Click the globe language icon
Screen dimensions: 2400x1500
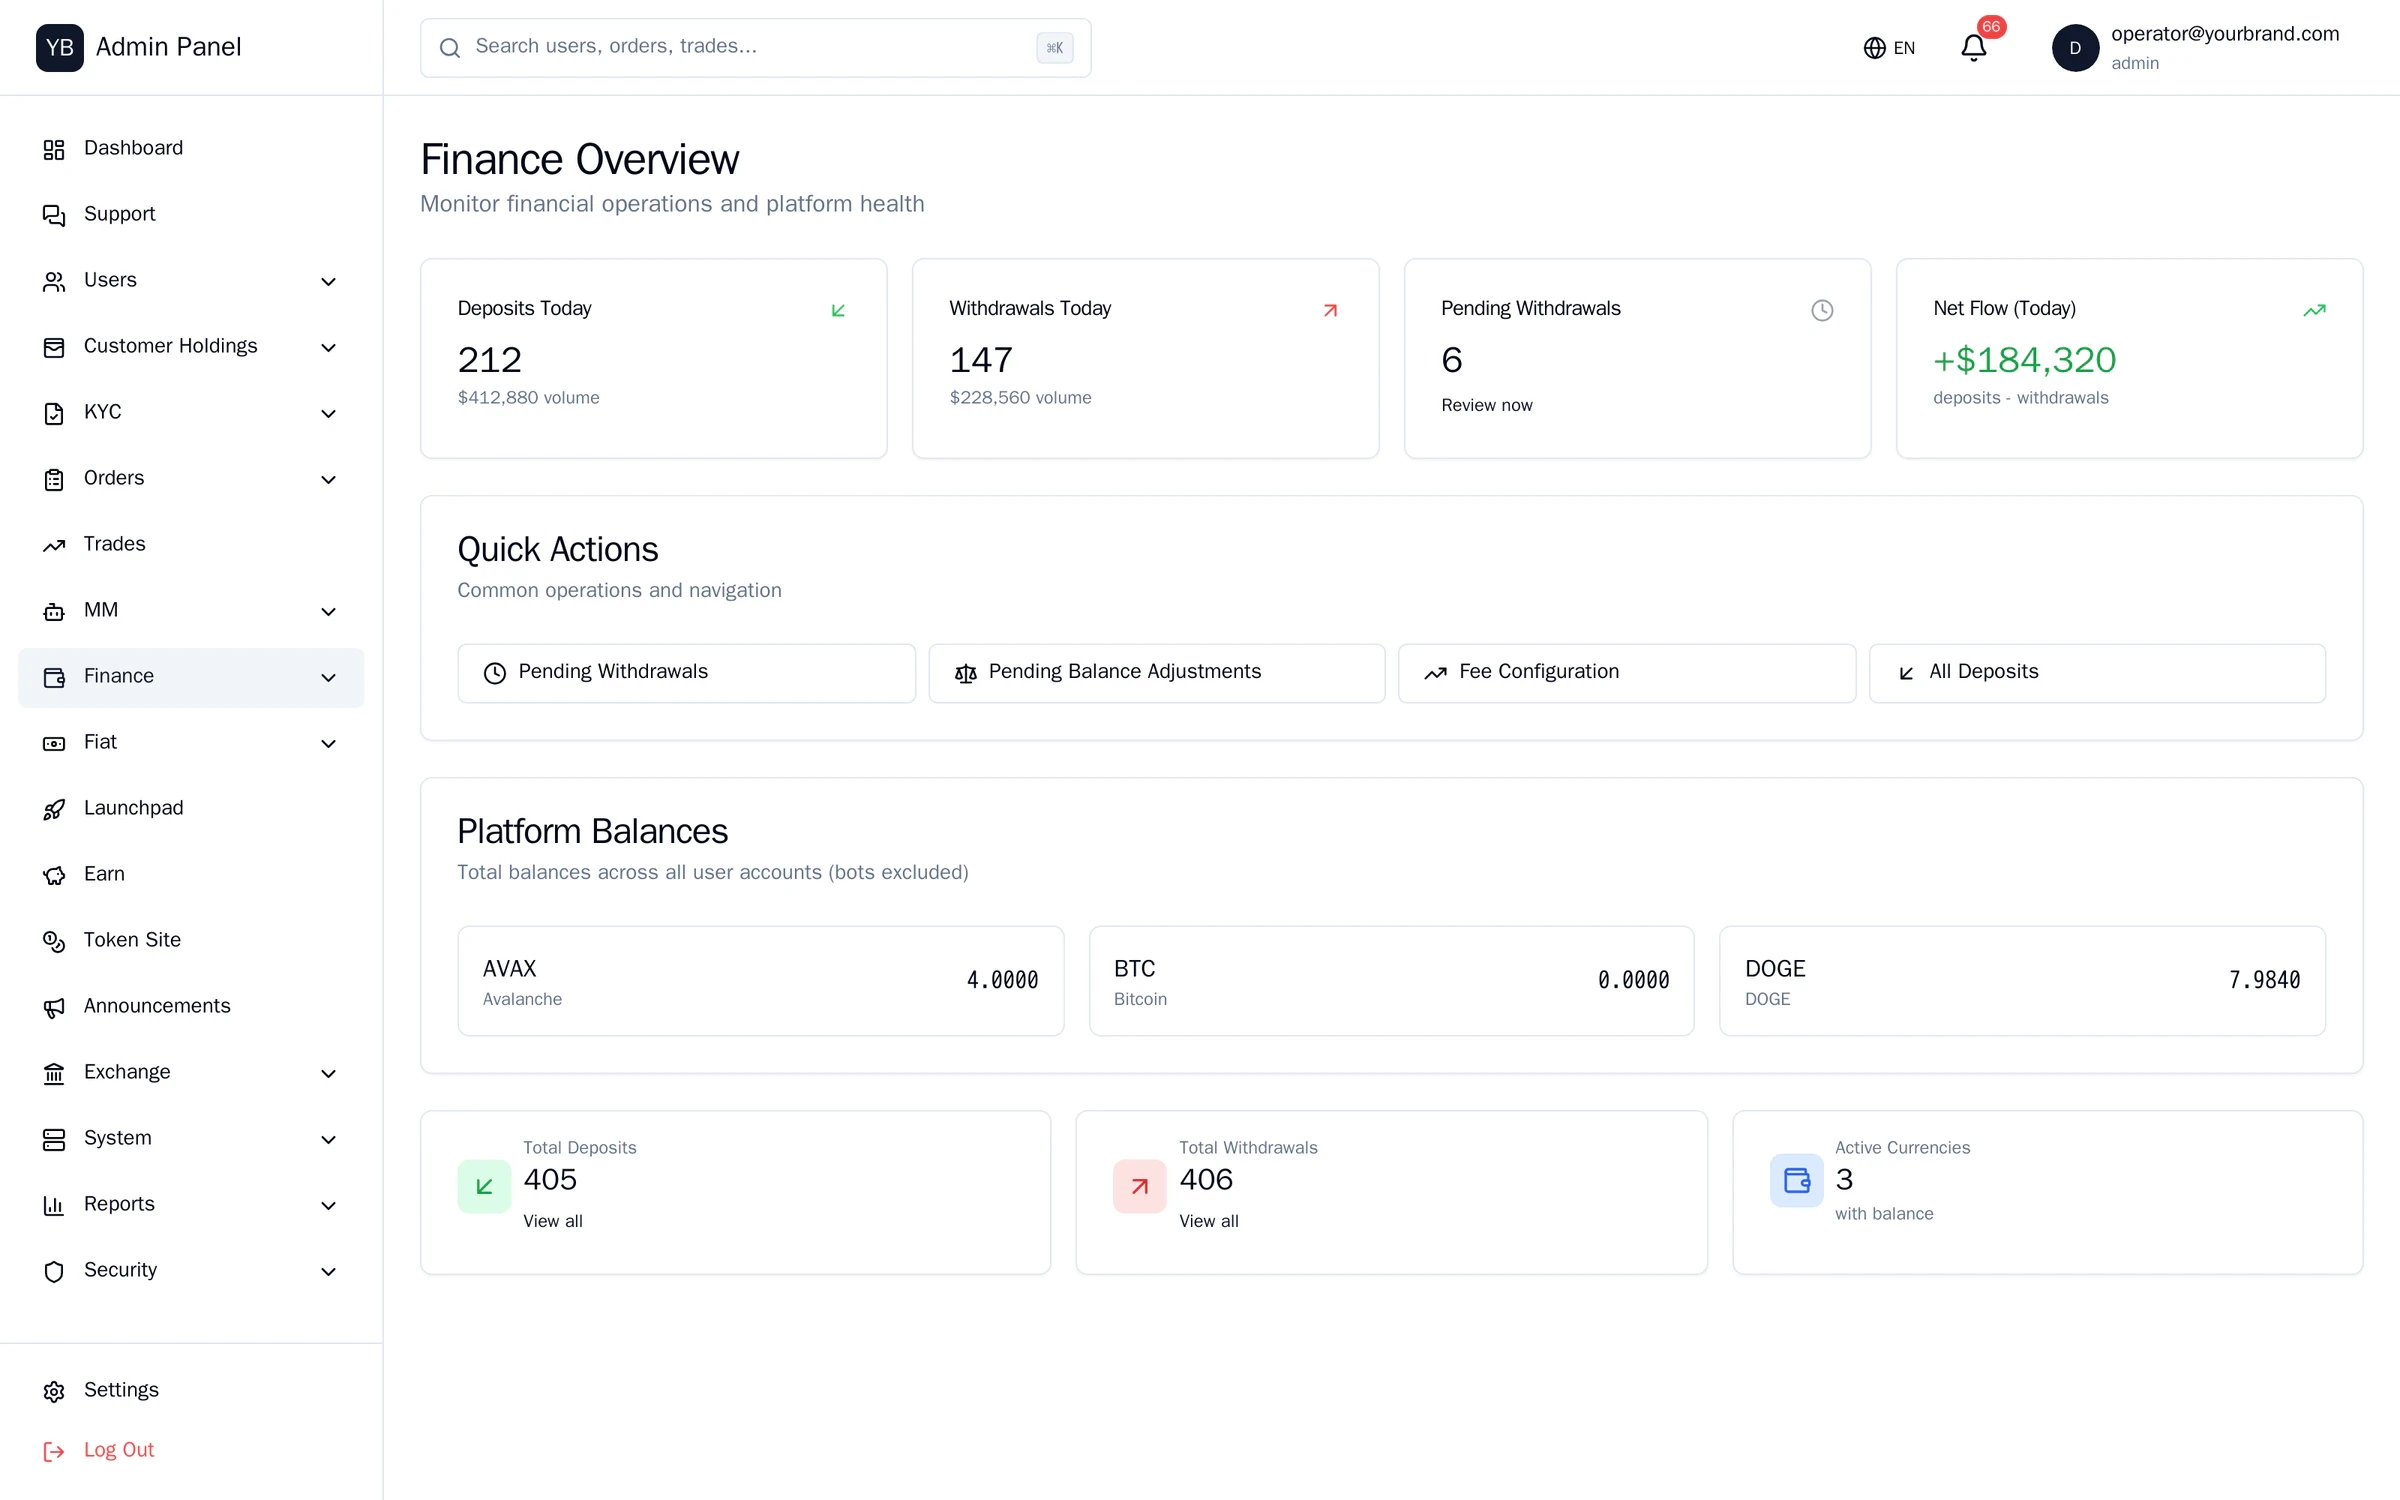(x=1874, y=48)
